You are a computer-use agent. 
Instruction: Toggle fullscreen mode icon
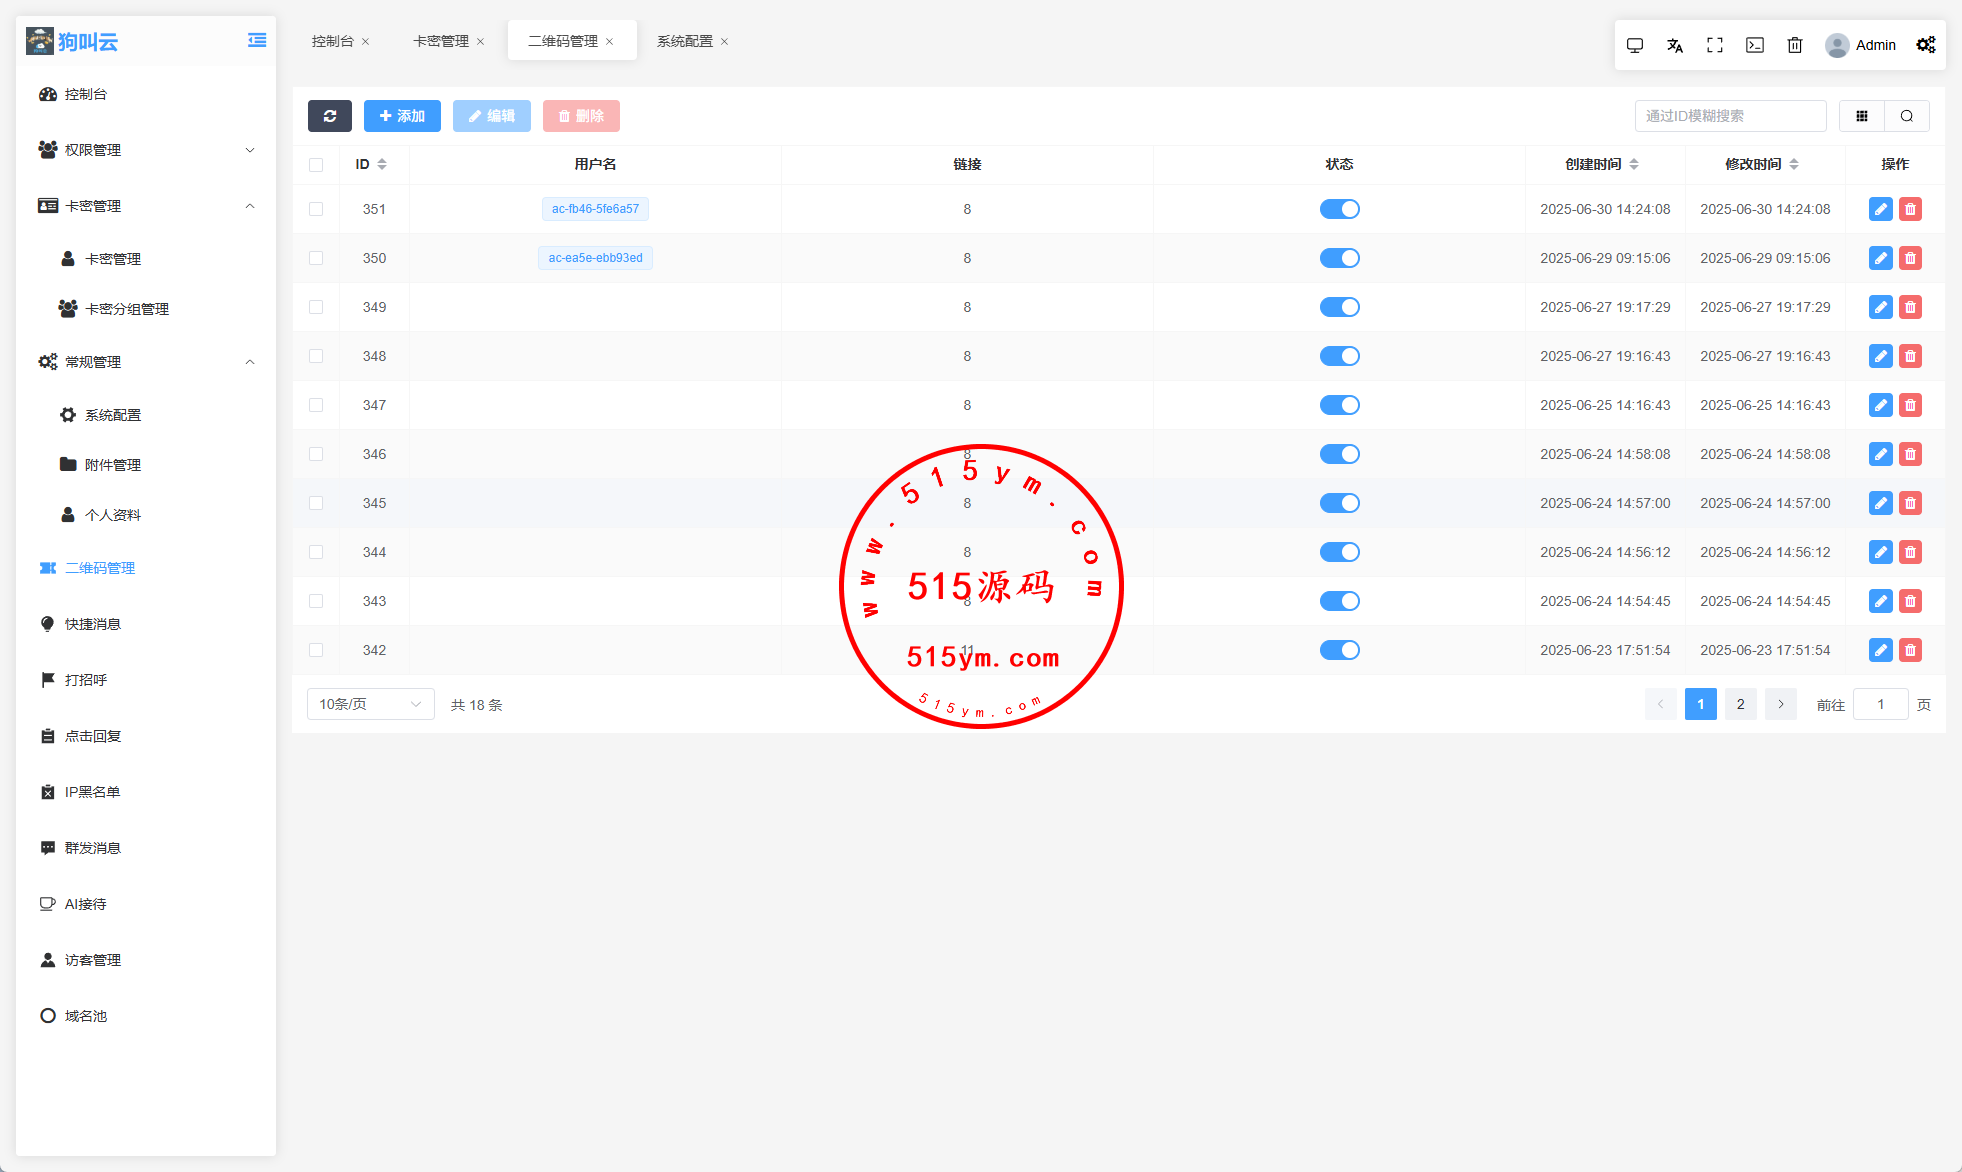pos(1715,45)
